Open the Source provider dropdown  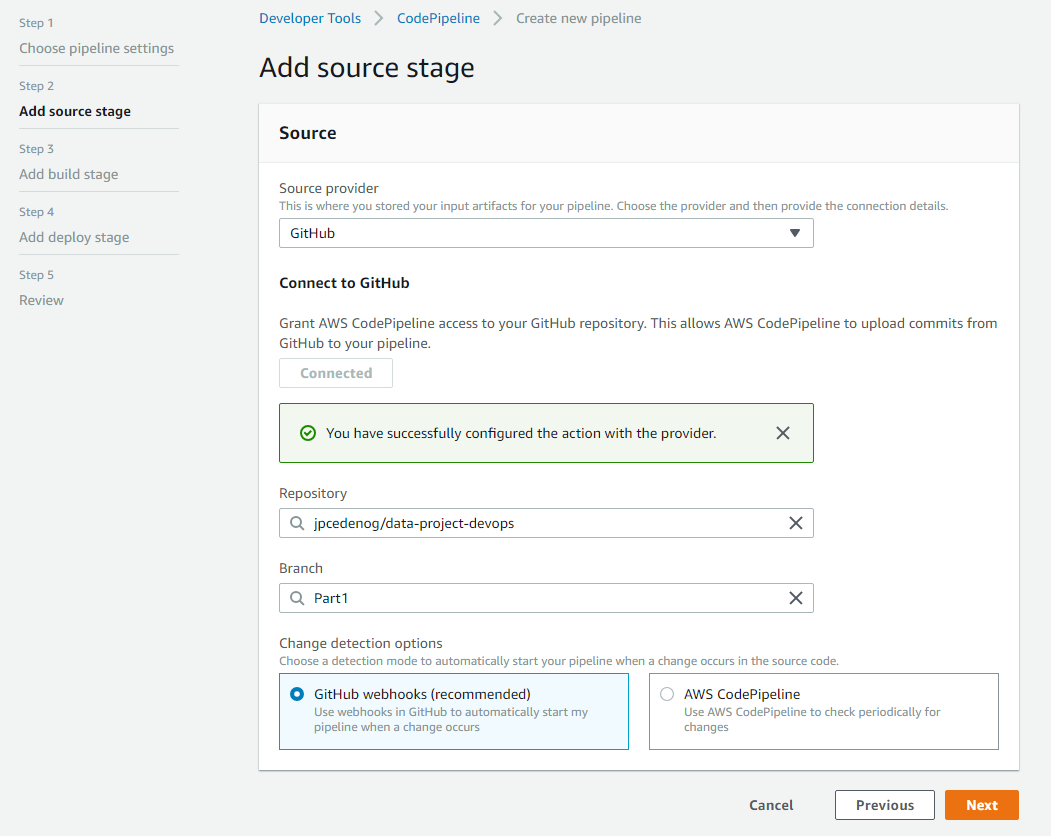pos(546,233)
